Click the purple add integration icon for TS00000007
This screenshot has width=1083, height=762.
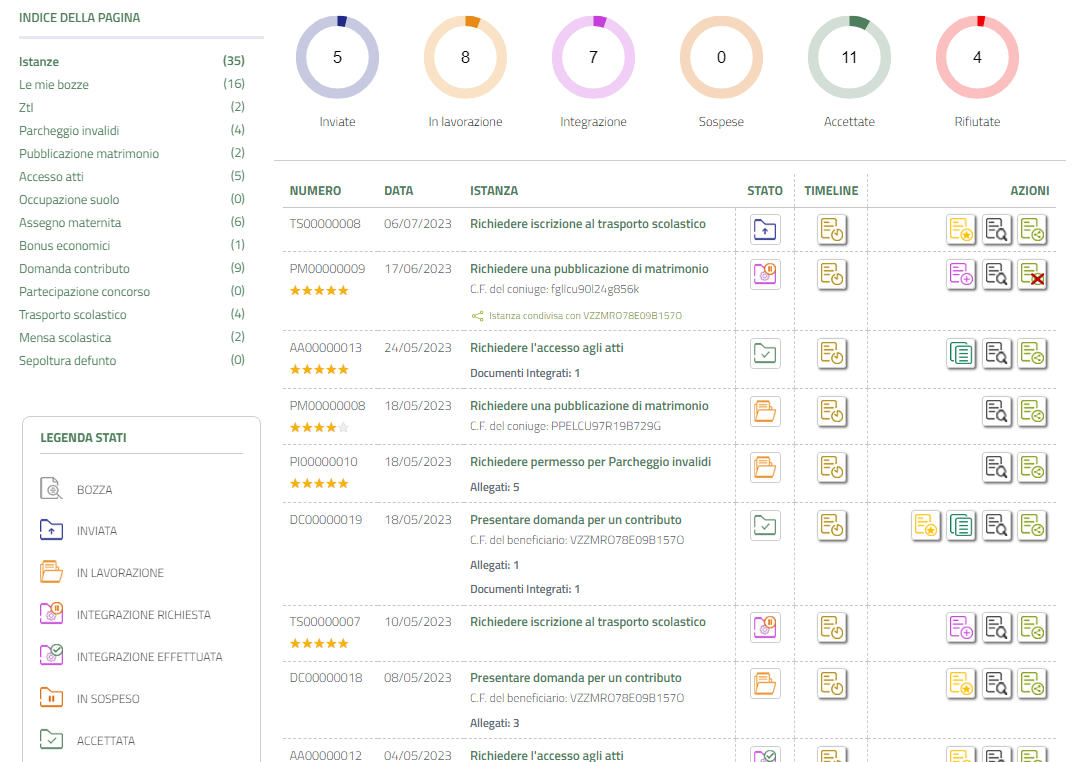961,628
